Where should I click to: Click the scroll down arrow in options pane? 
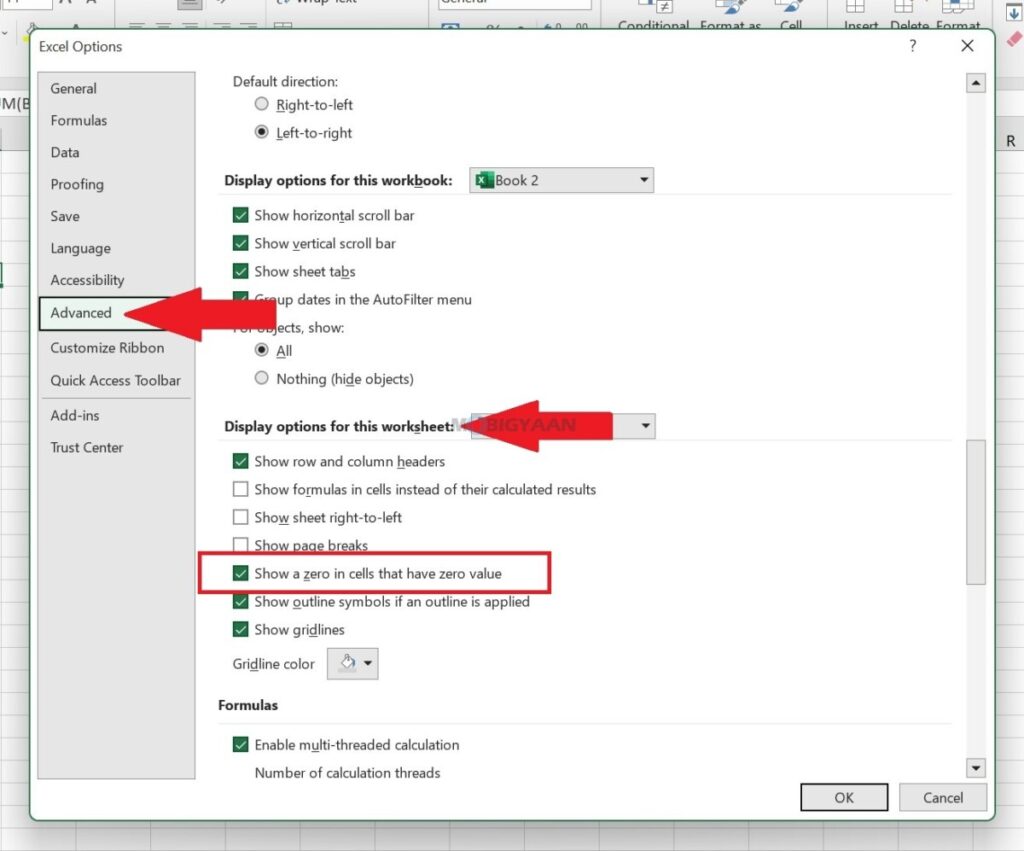click(975, 767)
